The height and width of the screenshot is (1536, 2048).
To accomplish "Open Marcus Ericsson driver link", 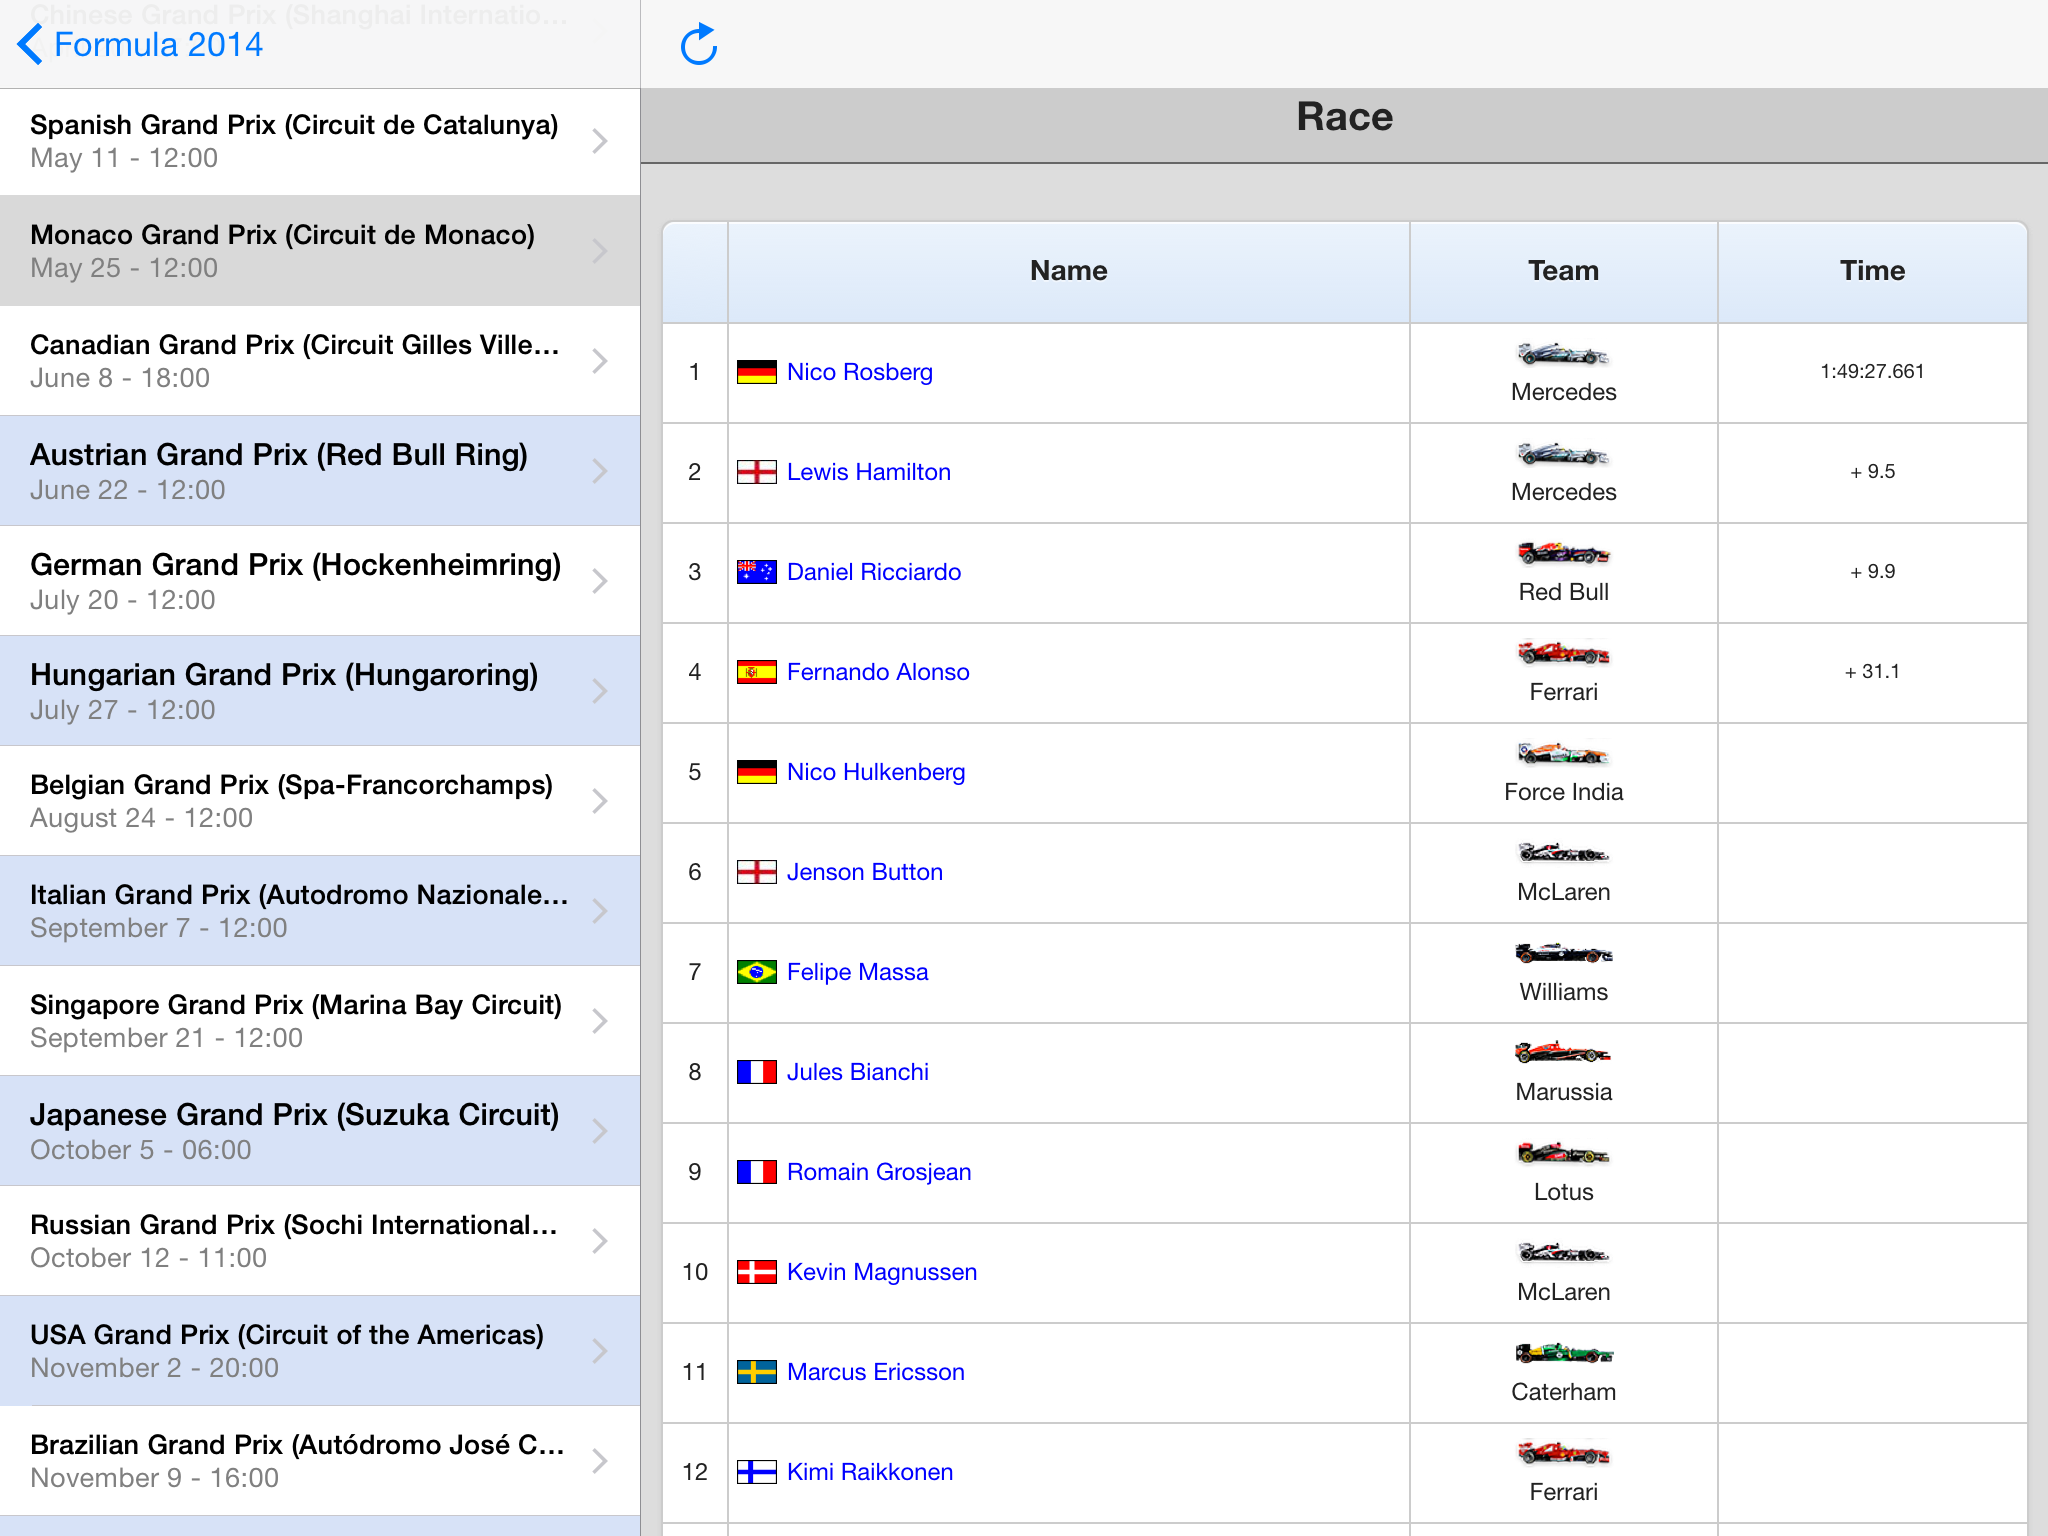I will pos(876,1372).
